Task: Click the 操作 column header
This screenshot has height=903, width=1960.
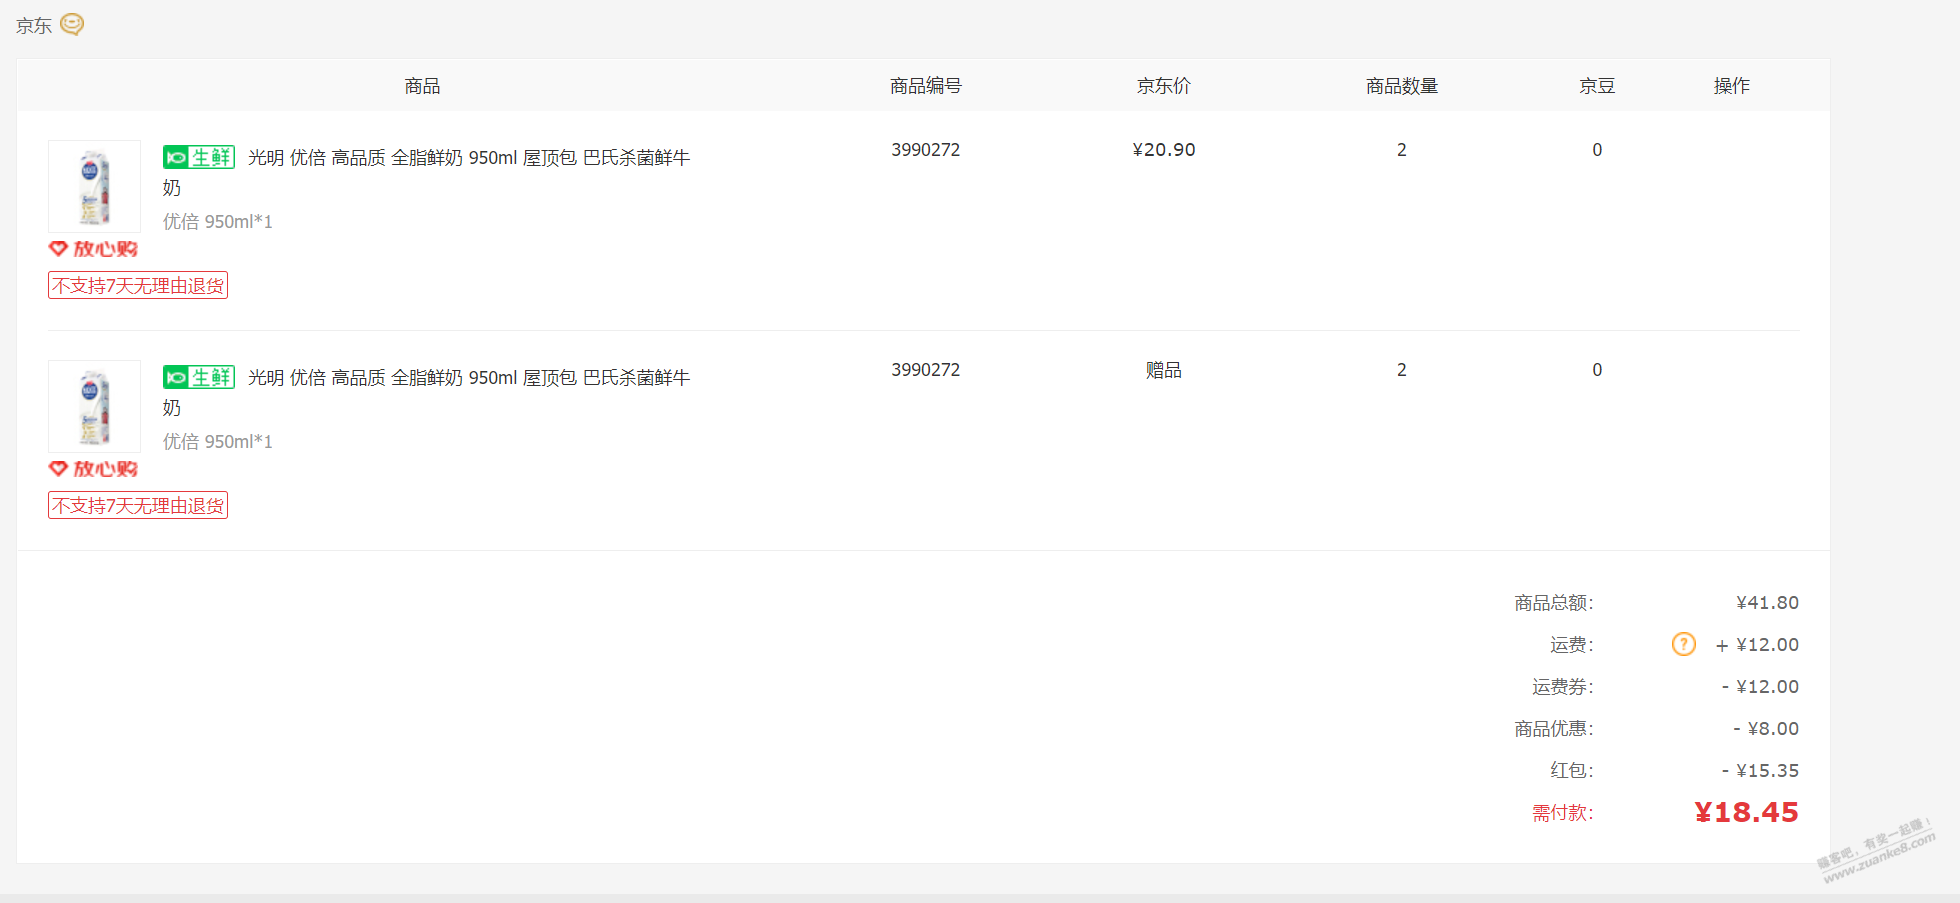Action: click(1731, 86)
